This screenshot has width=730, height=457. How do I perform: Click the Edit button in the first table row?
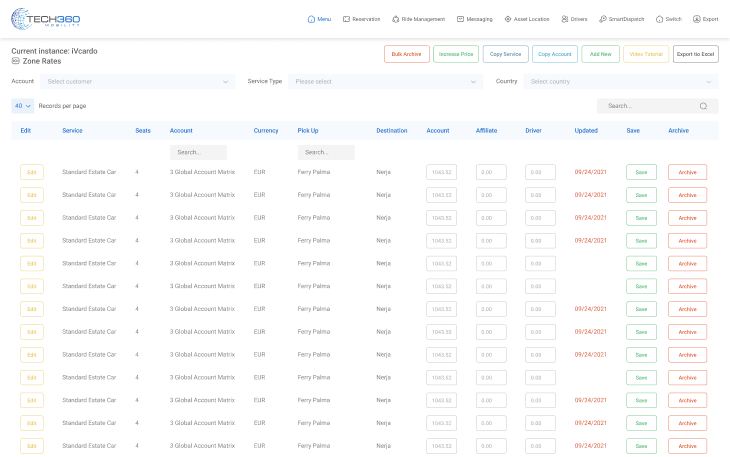(32, 172)
